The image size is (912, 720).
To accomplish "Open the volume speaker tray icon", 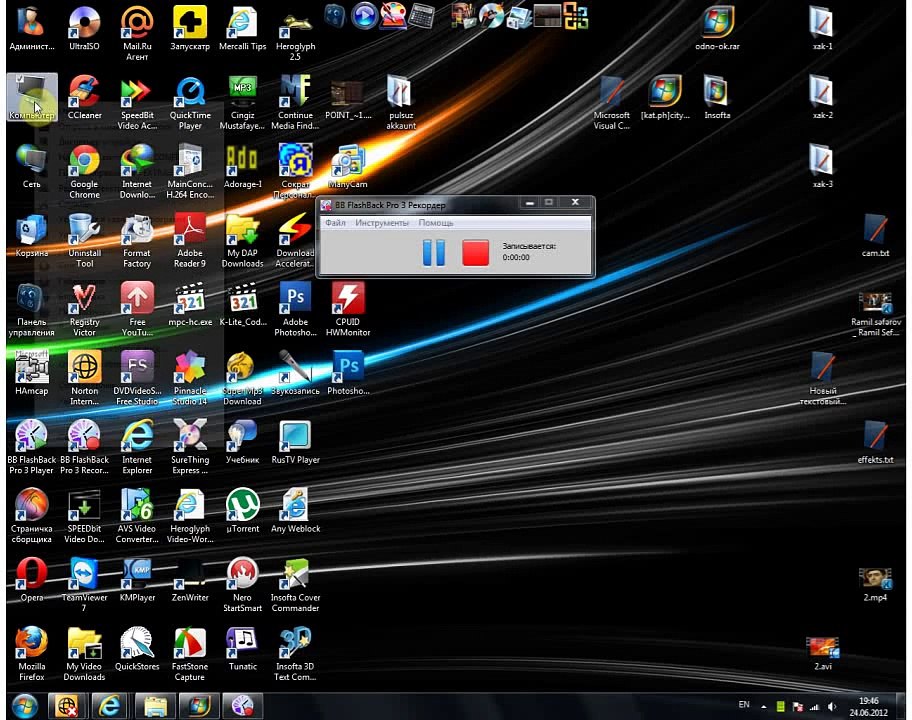I will (832, 707).
